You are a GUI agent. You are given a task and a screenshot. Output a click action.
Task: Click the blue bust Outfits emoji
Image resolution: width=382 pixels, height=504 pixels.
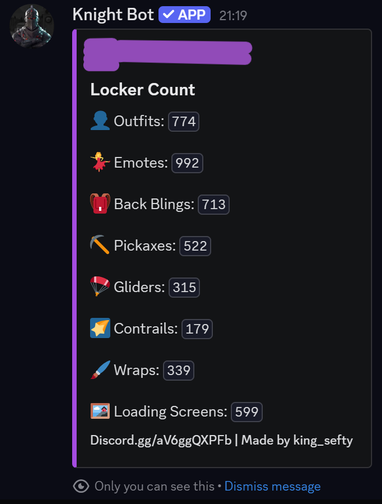point(100,121)
